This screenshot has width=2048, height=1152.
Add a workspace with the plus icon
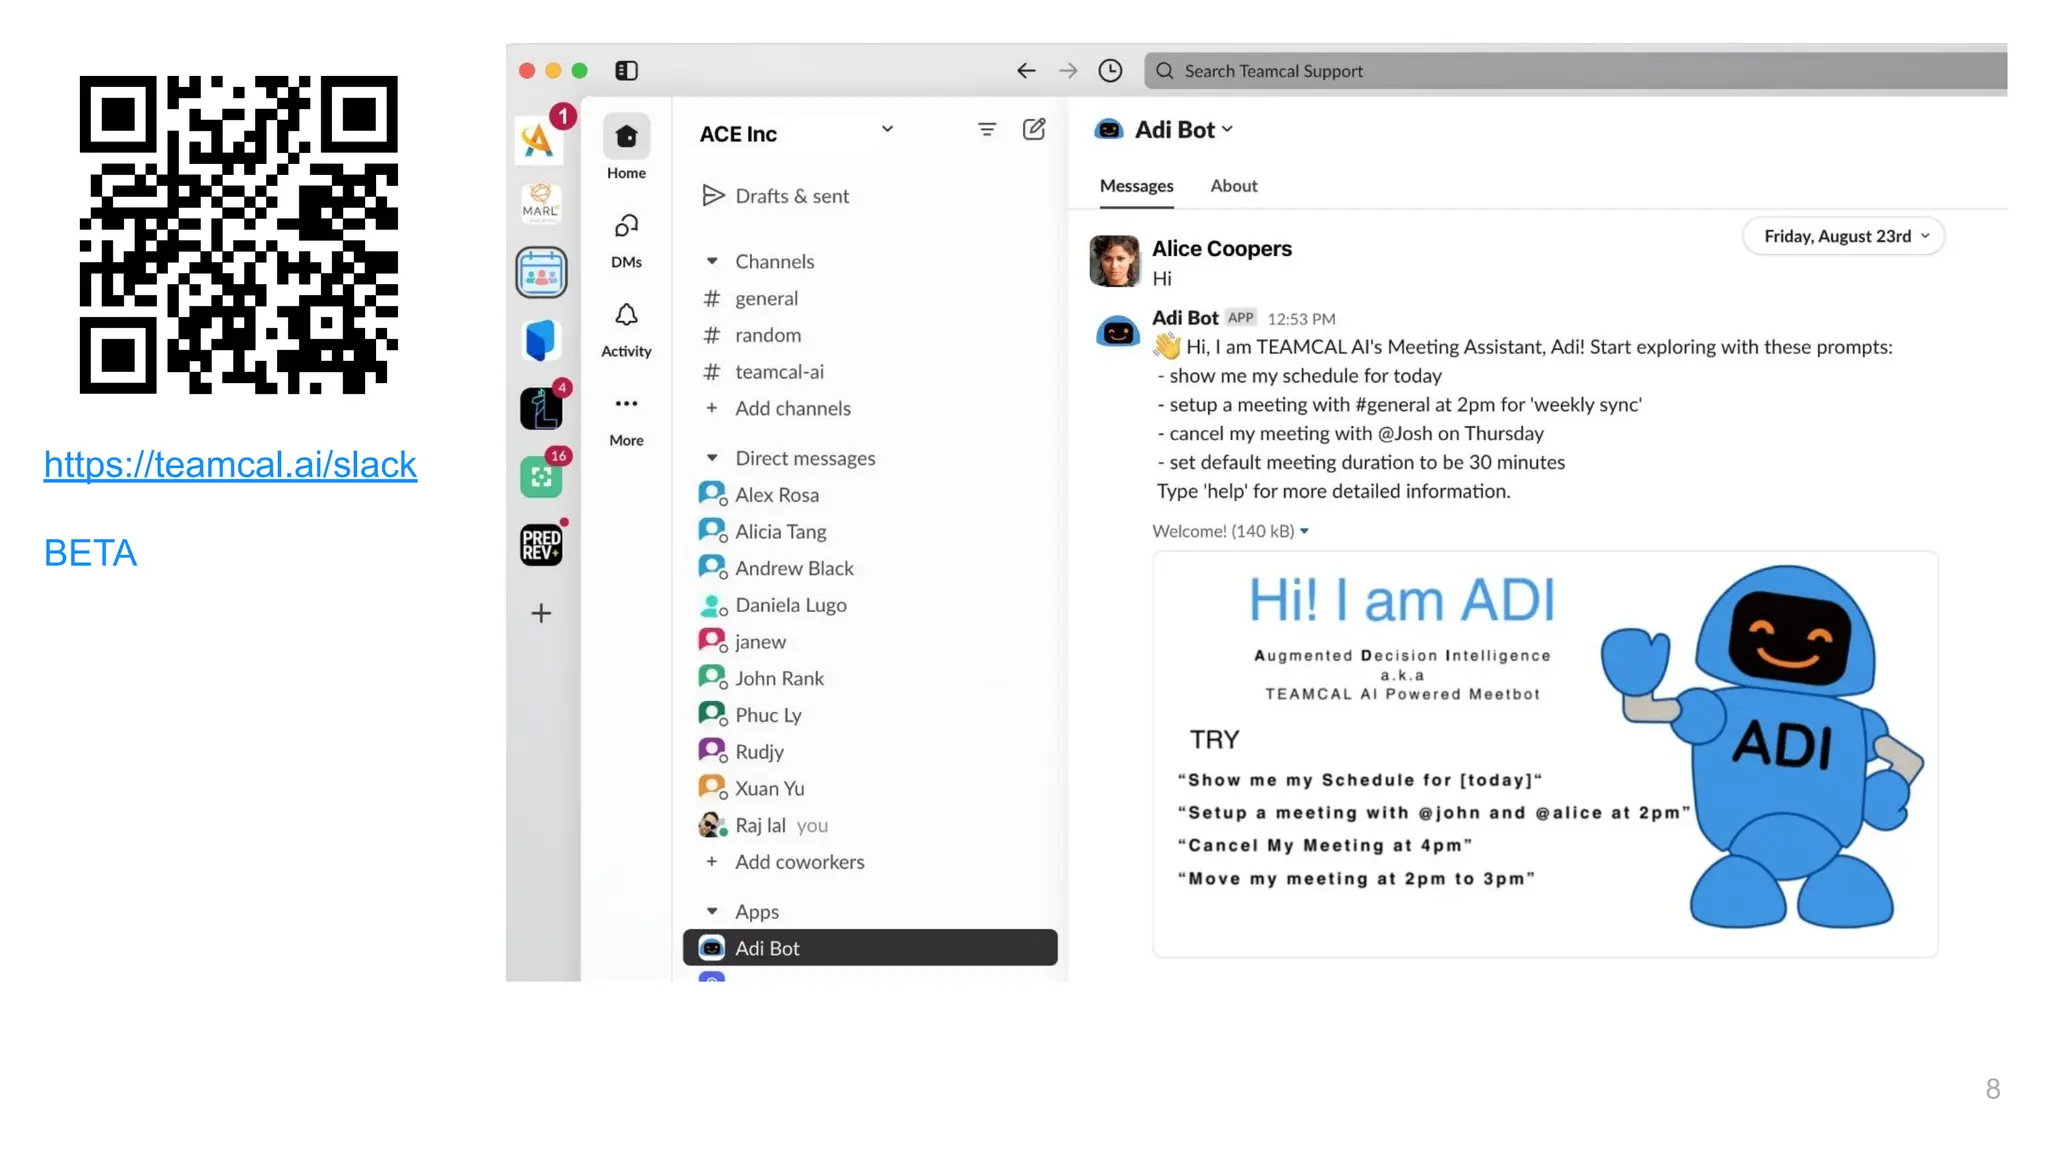[x=541, y=613]
